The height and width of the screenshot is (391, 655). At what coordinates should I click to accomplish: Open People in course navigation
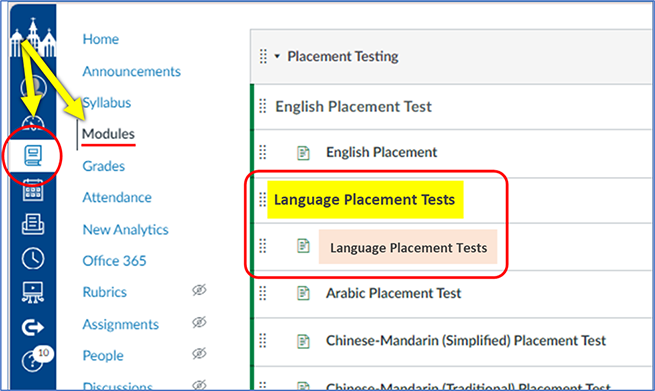point(103,355)
